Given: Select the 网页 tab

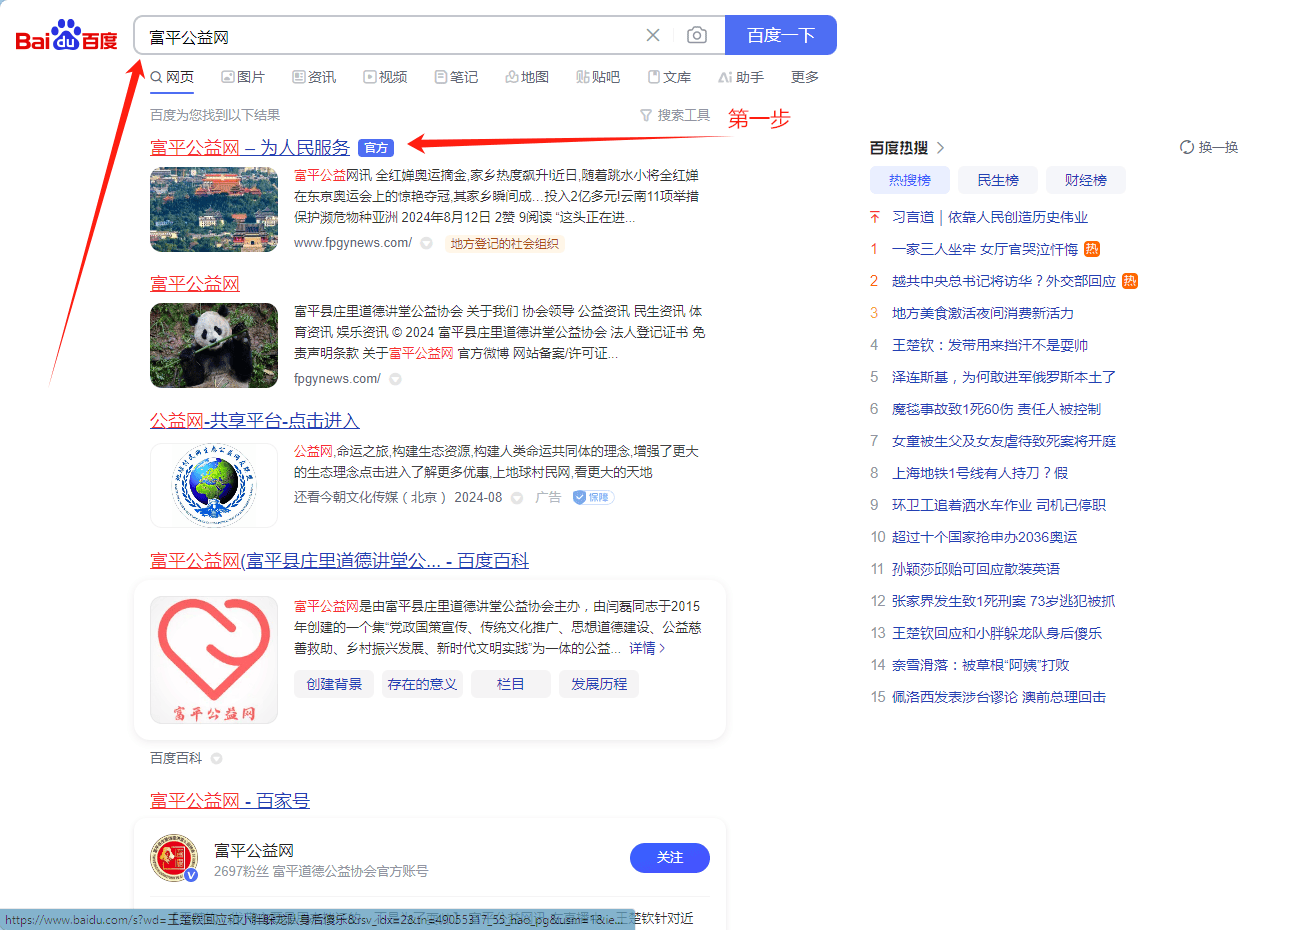Looking at the screenshot, I should tap(172, 77).
